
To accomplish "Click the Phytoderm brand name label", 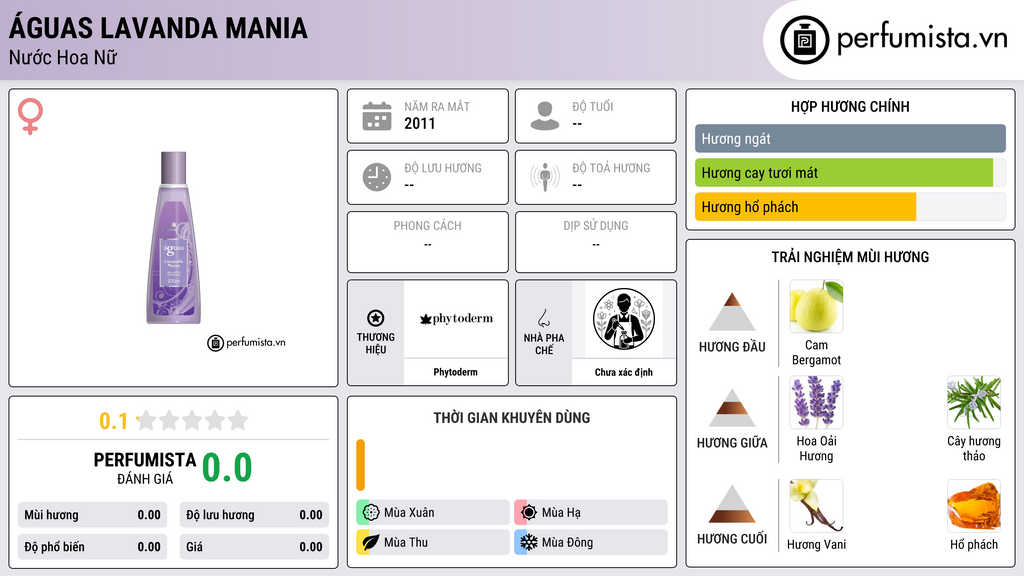I will point(455,372).
